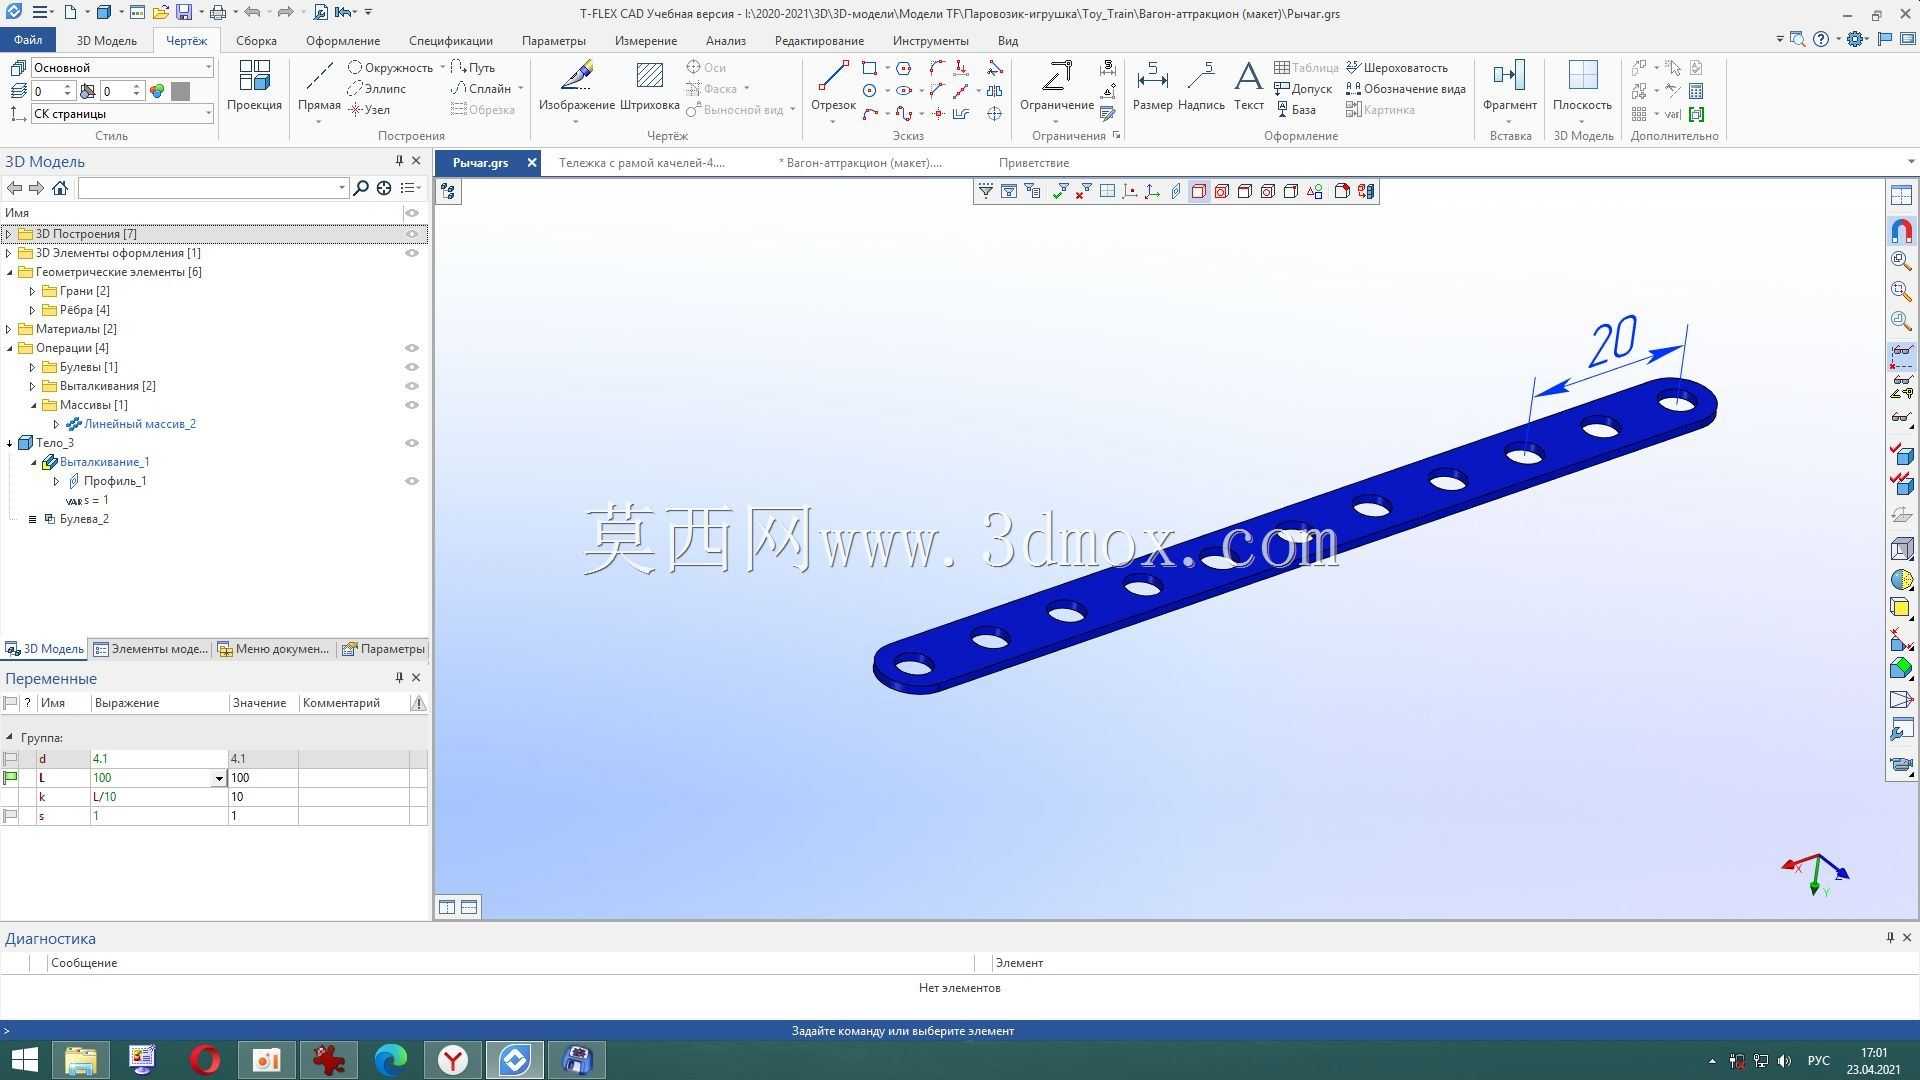Open the dropdown for variable L expression
The width and height of the screenshot is (1920, 1080).
(219, 778)
